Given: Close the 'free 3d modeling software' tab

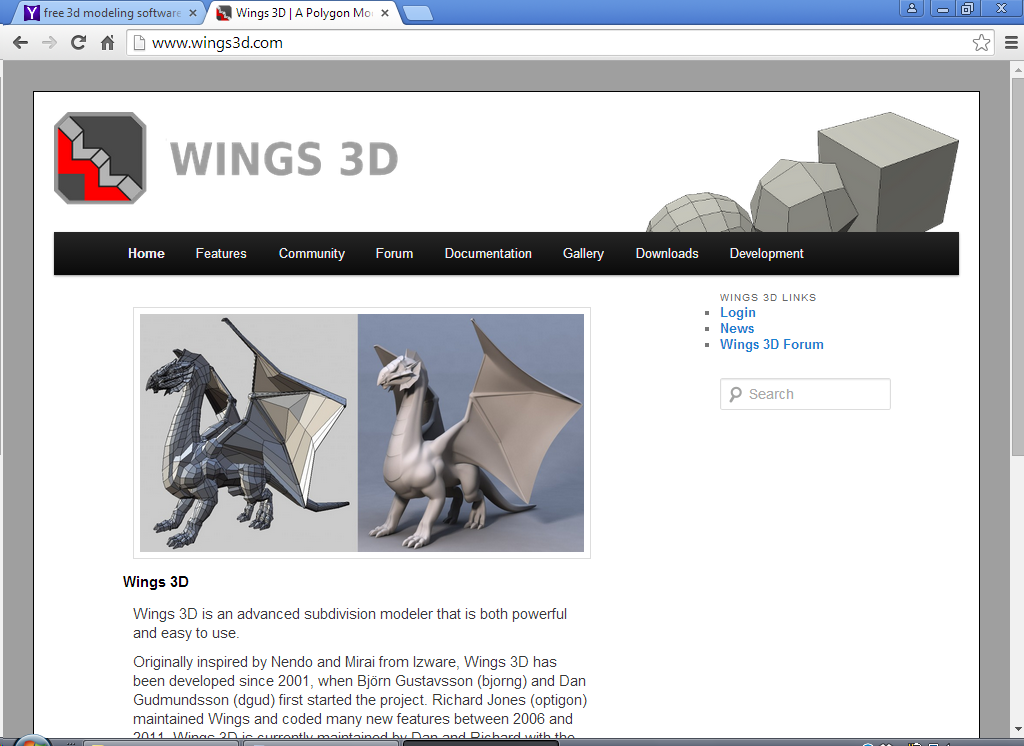Looking at the screenshot, I should (193, 12).
